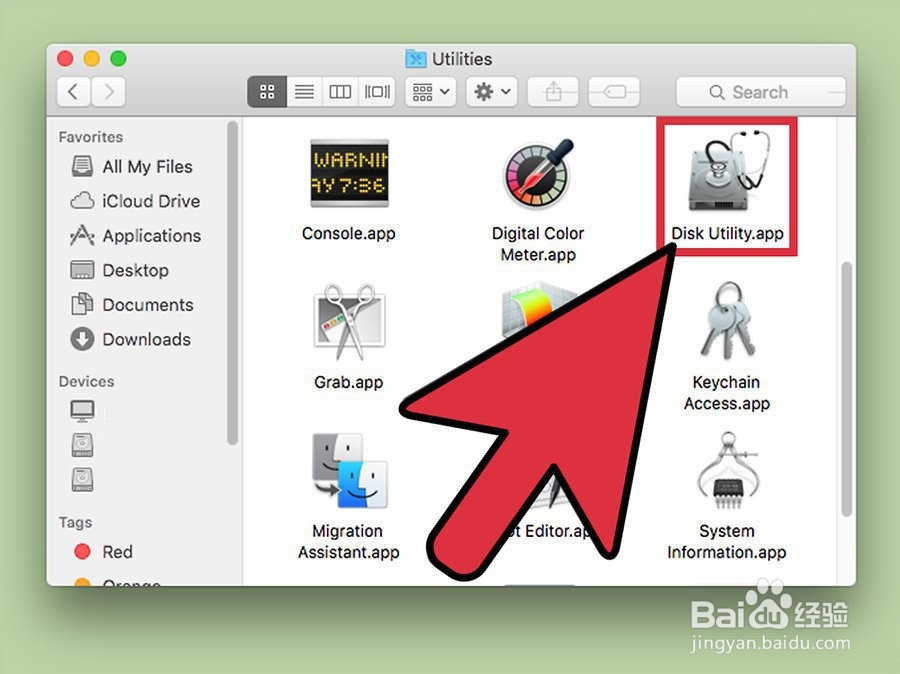The width and height of the screenshot is (900, 674).
Task: Click the Keychain Access.app file name
Action: [x=727, y=393]
